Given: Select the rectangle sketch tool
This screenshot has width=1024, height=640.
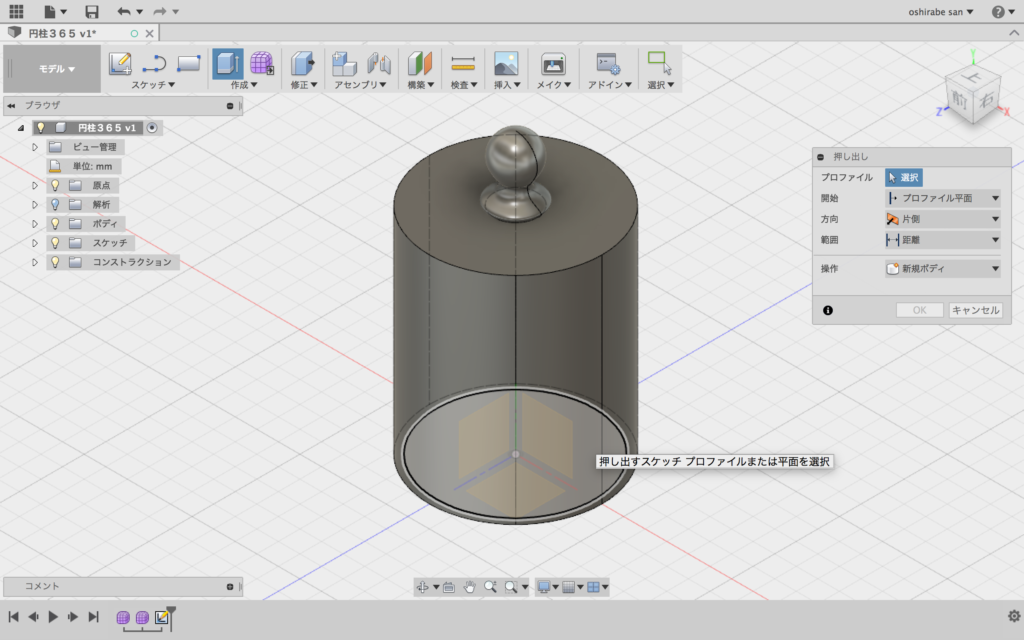Looking at the screenshot, I should coord(189,63).
